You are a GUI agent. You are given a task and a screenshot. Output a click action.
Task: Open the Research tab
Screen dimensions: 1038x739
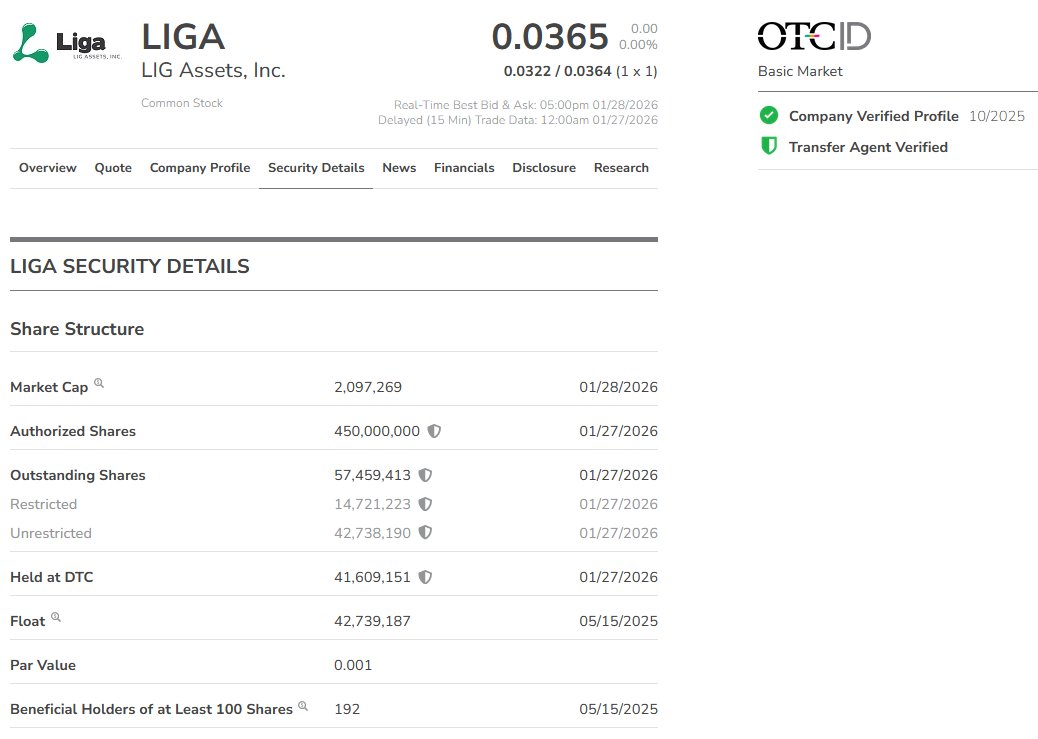point(621,168)
